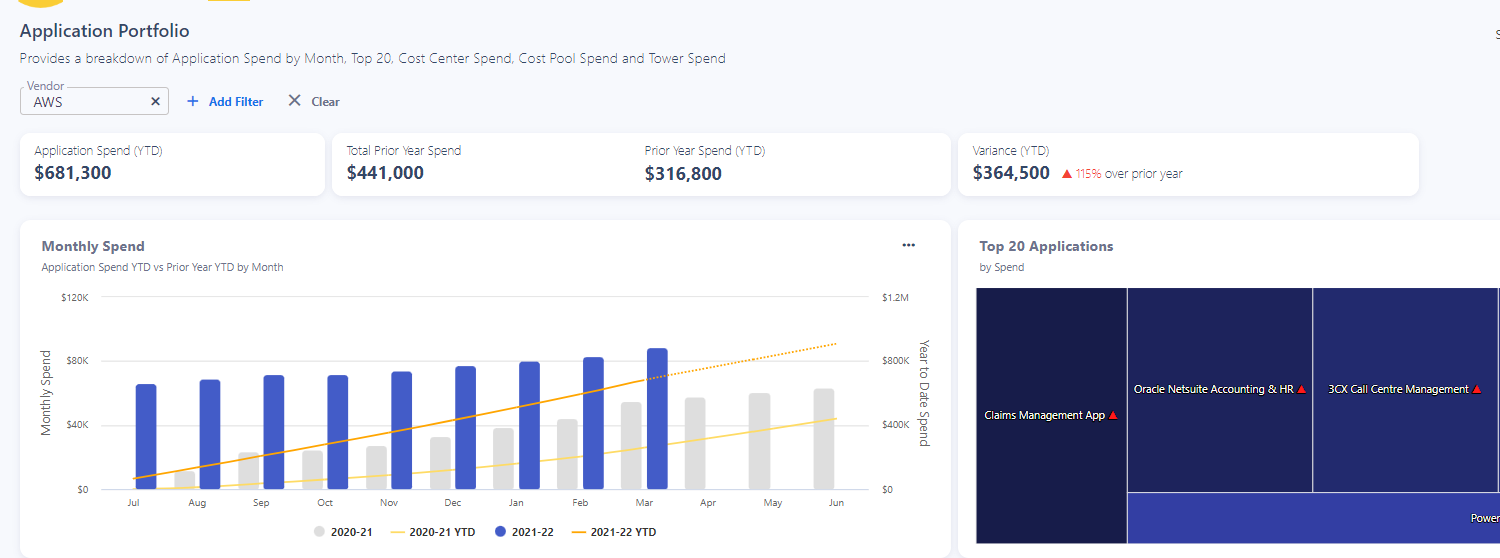Toggle the 2021-22 YTD legend line
This screenshot has width=1500, height=558.
pyautogui.click(x=613, y=532)
